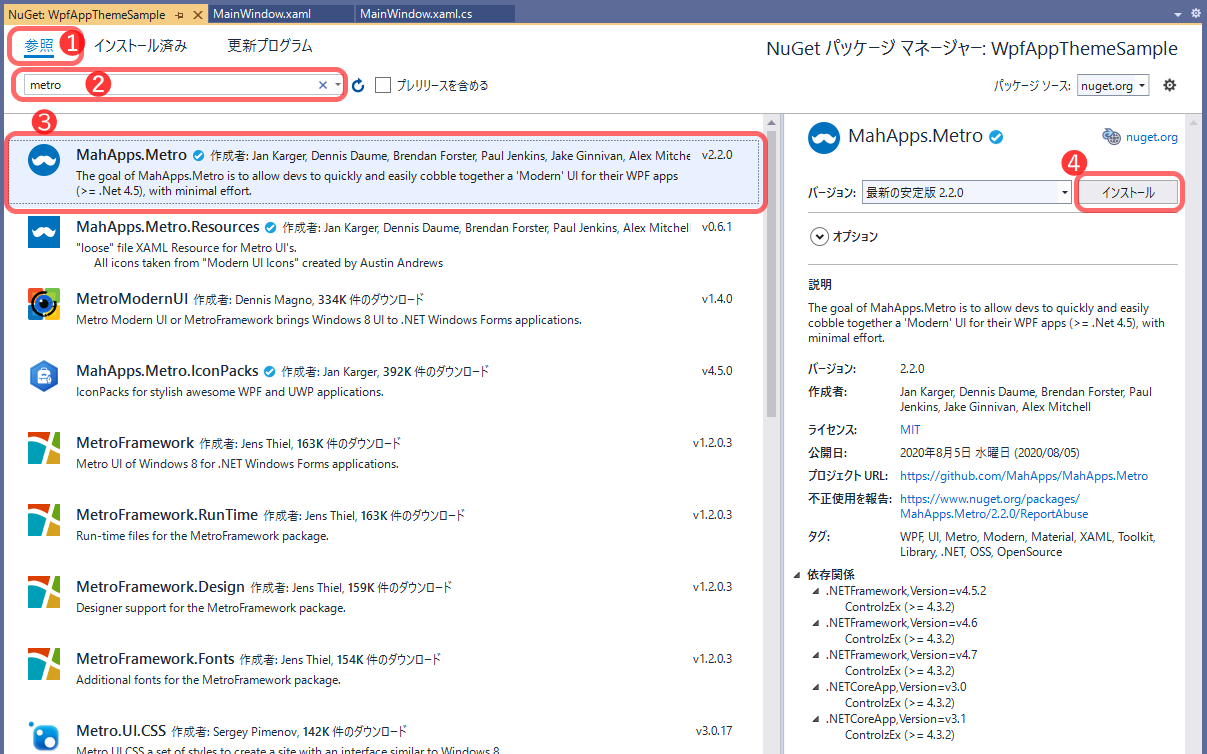The height and width of the screenshot is (754, 1207).
Task: Click the Install button
Action: click(x=1128, y=193)
